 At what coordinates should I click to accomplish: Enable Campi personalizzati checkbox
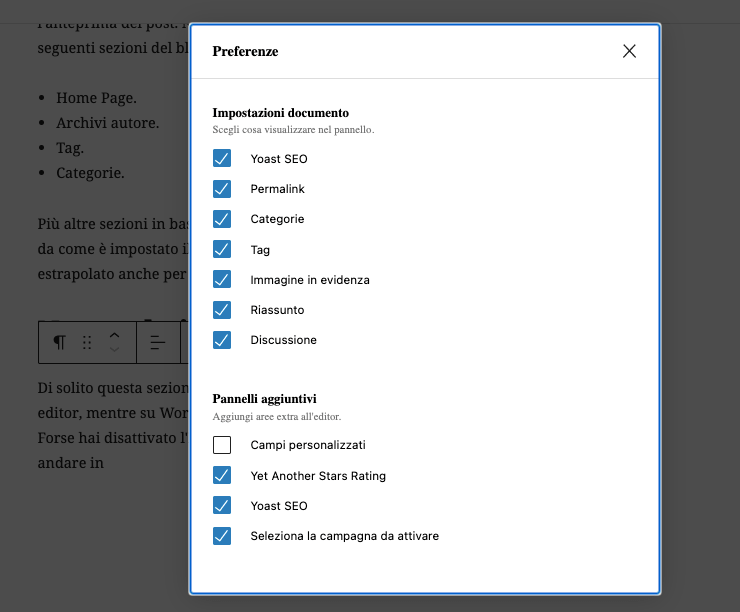point(222,445)
